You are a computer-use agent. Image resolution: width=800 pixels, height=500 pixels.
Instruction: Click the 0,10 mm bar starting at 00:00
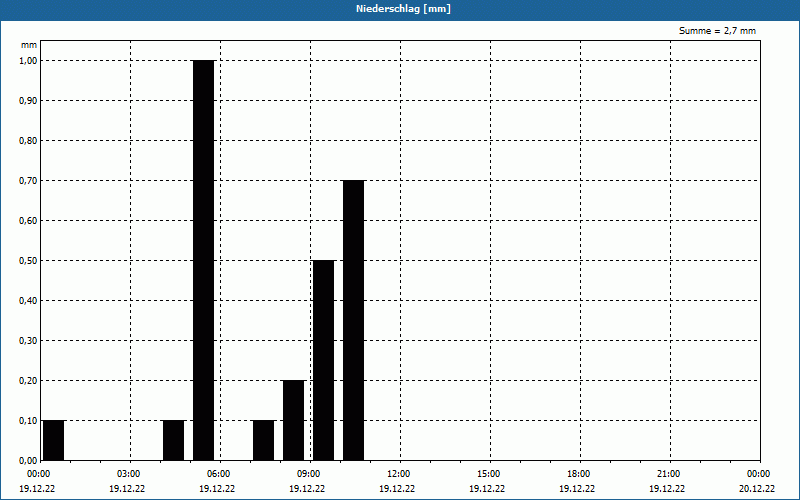tap(54, 440)
